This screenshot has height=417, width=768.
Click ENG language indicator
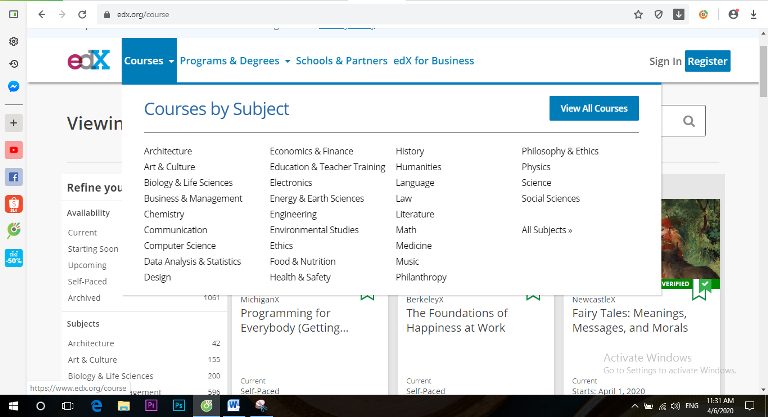tap(692, 406)
